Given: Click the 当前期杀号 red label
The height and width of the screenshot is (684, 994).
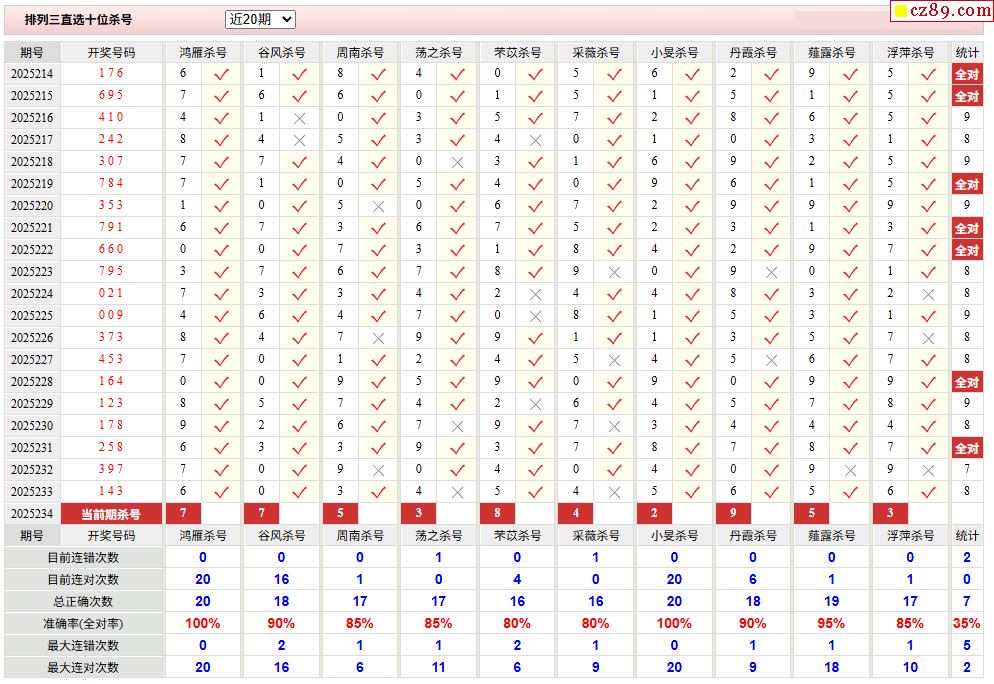Looking at the screenshot, I should [111, 514].
